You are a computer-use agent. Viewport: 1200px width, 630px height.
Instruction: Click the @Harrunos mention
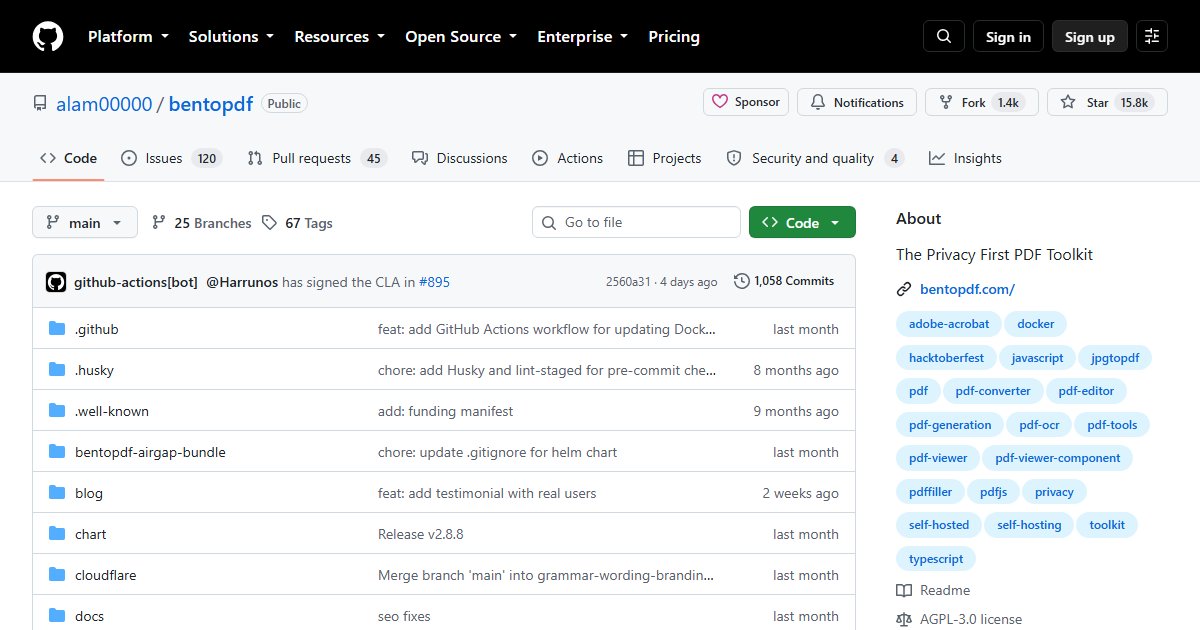tap(242, 282)
